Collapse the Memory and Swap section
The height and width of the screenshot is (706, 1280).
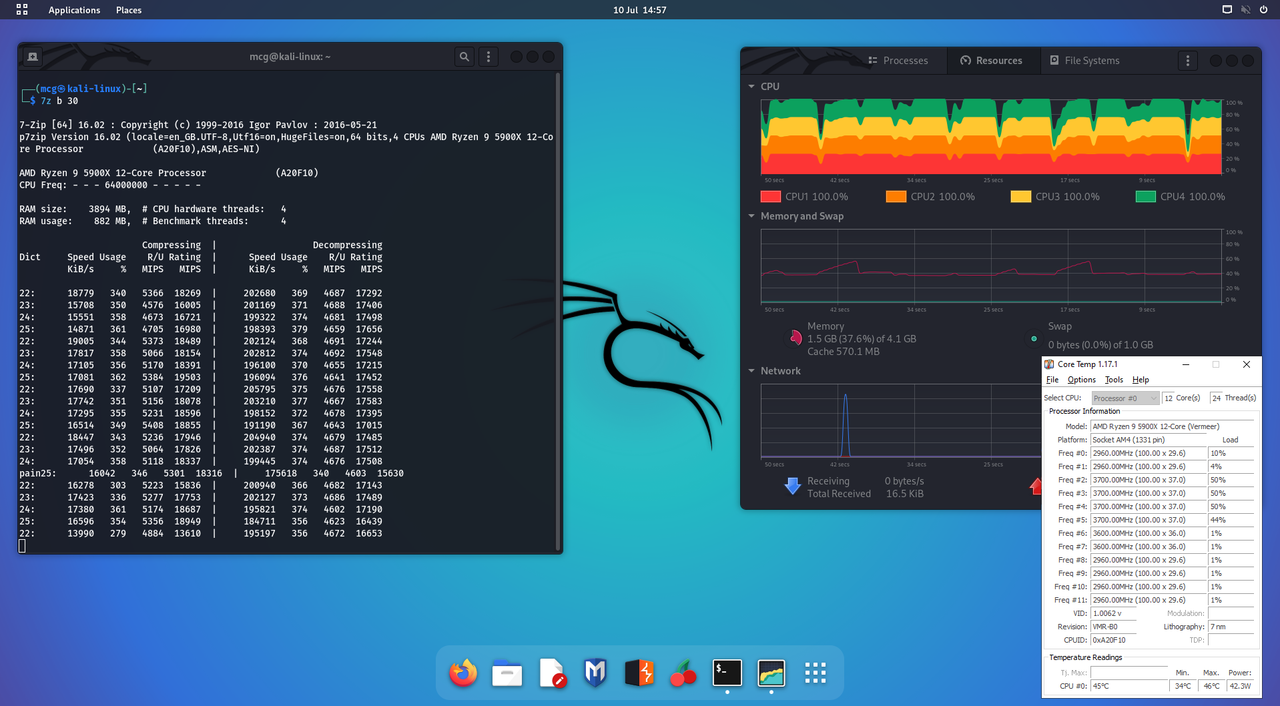click(752, 216)
